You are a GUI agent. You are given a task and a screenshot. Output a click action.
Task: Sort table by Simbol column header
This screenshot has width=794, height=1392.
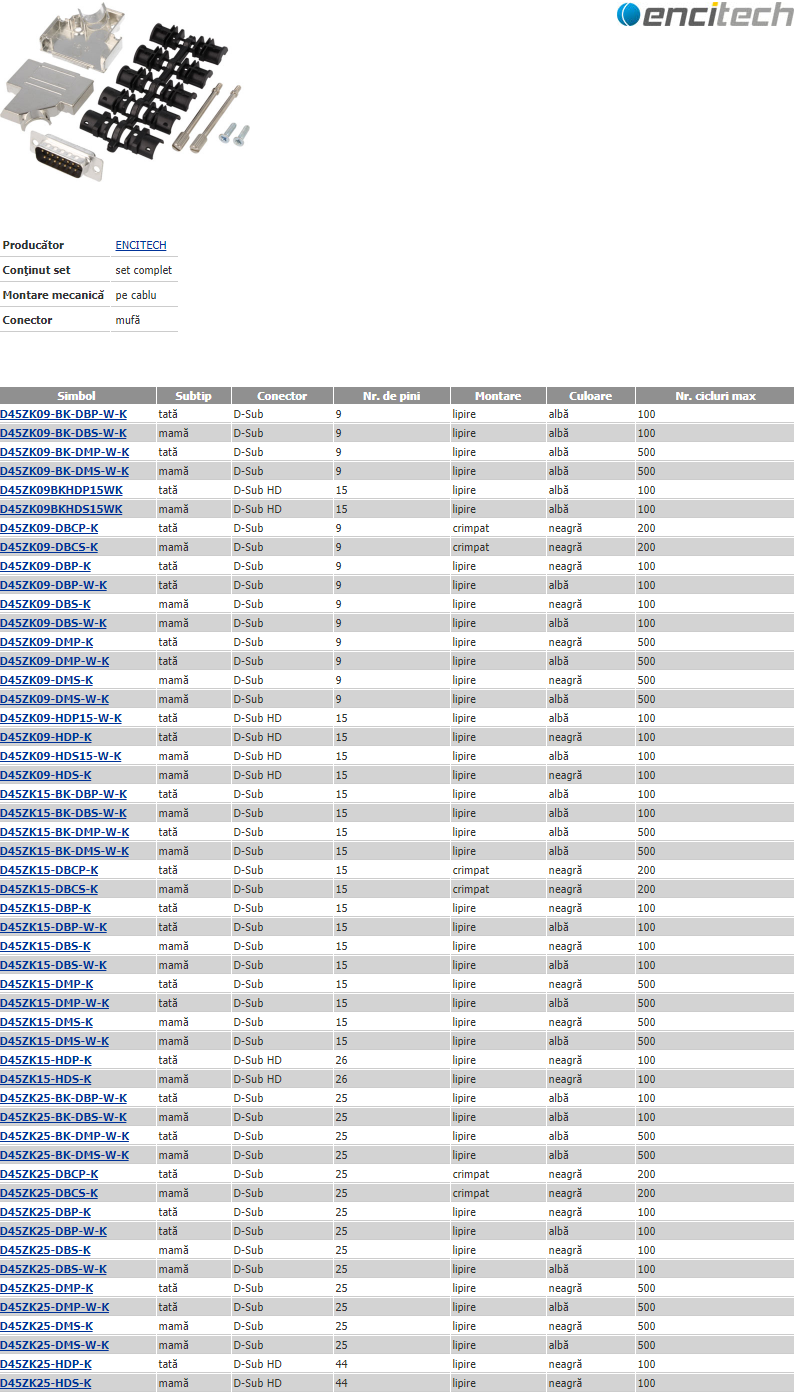click(77, 396)
